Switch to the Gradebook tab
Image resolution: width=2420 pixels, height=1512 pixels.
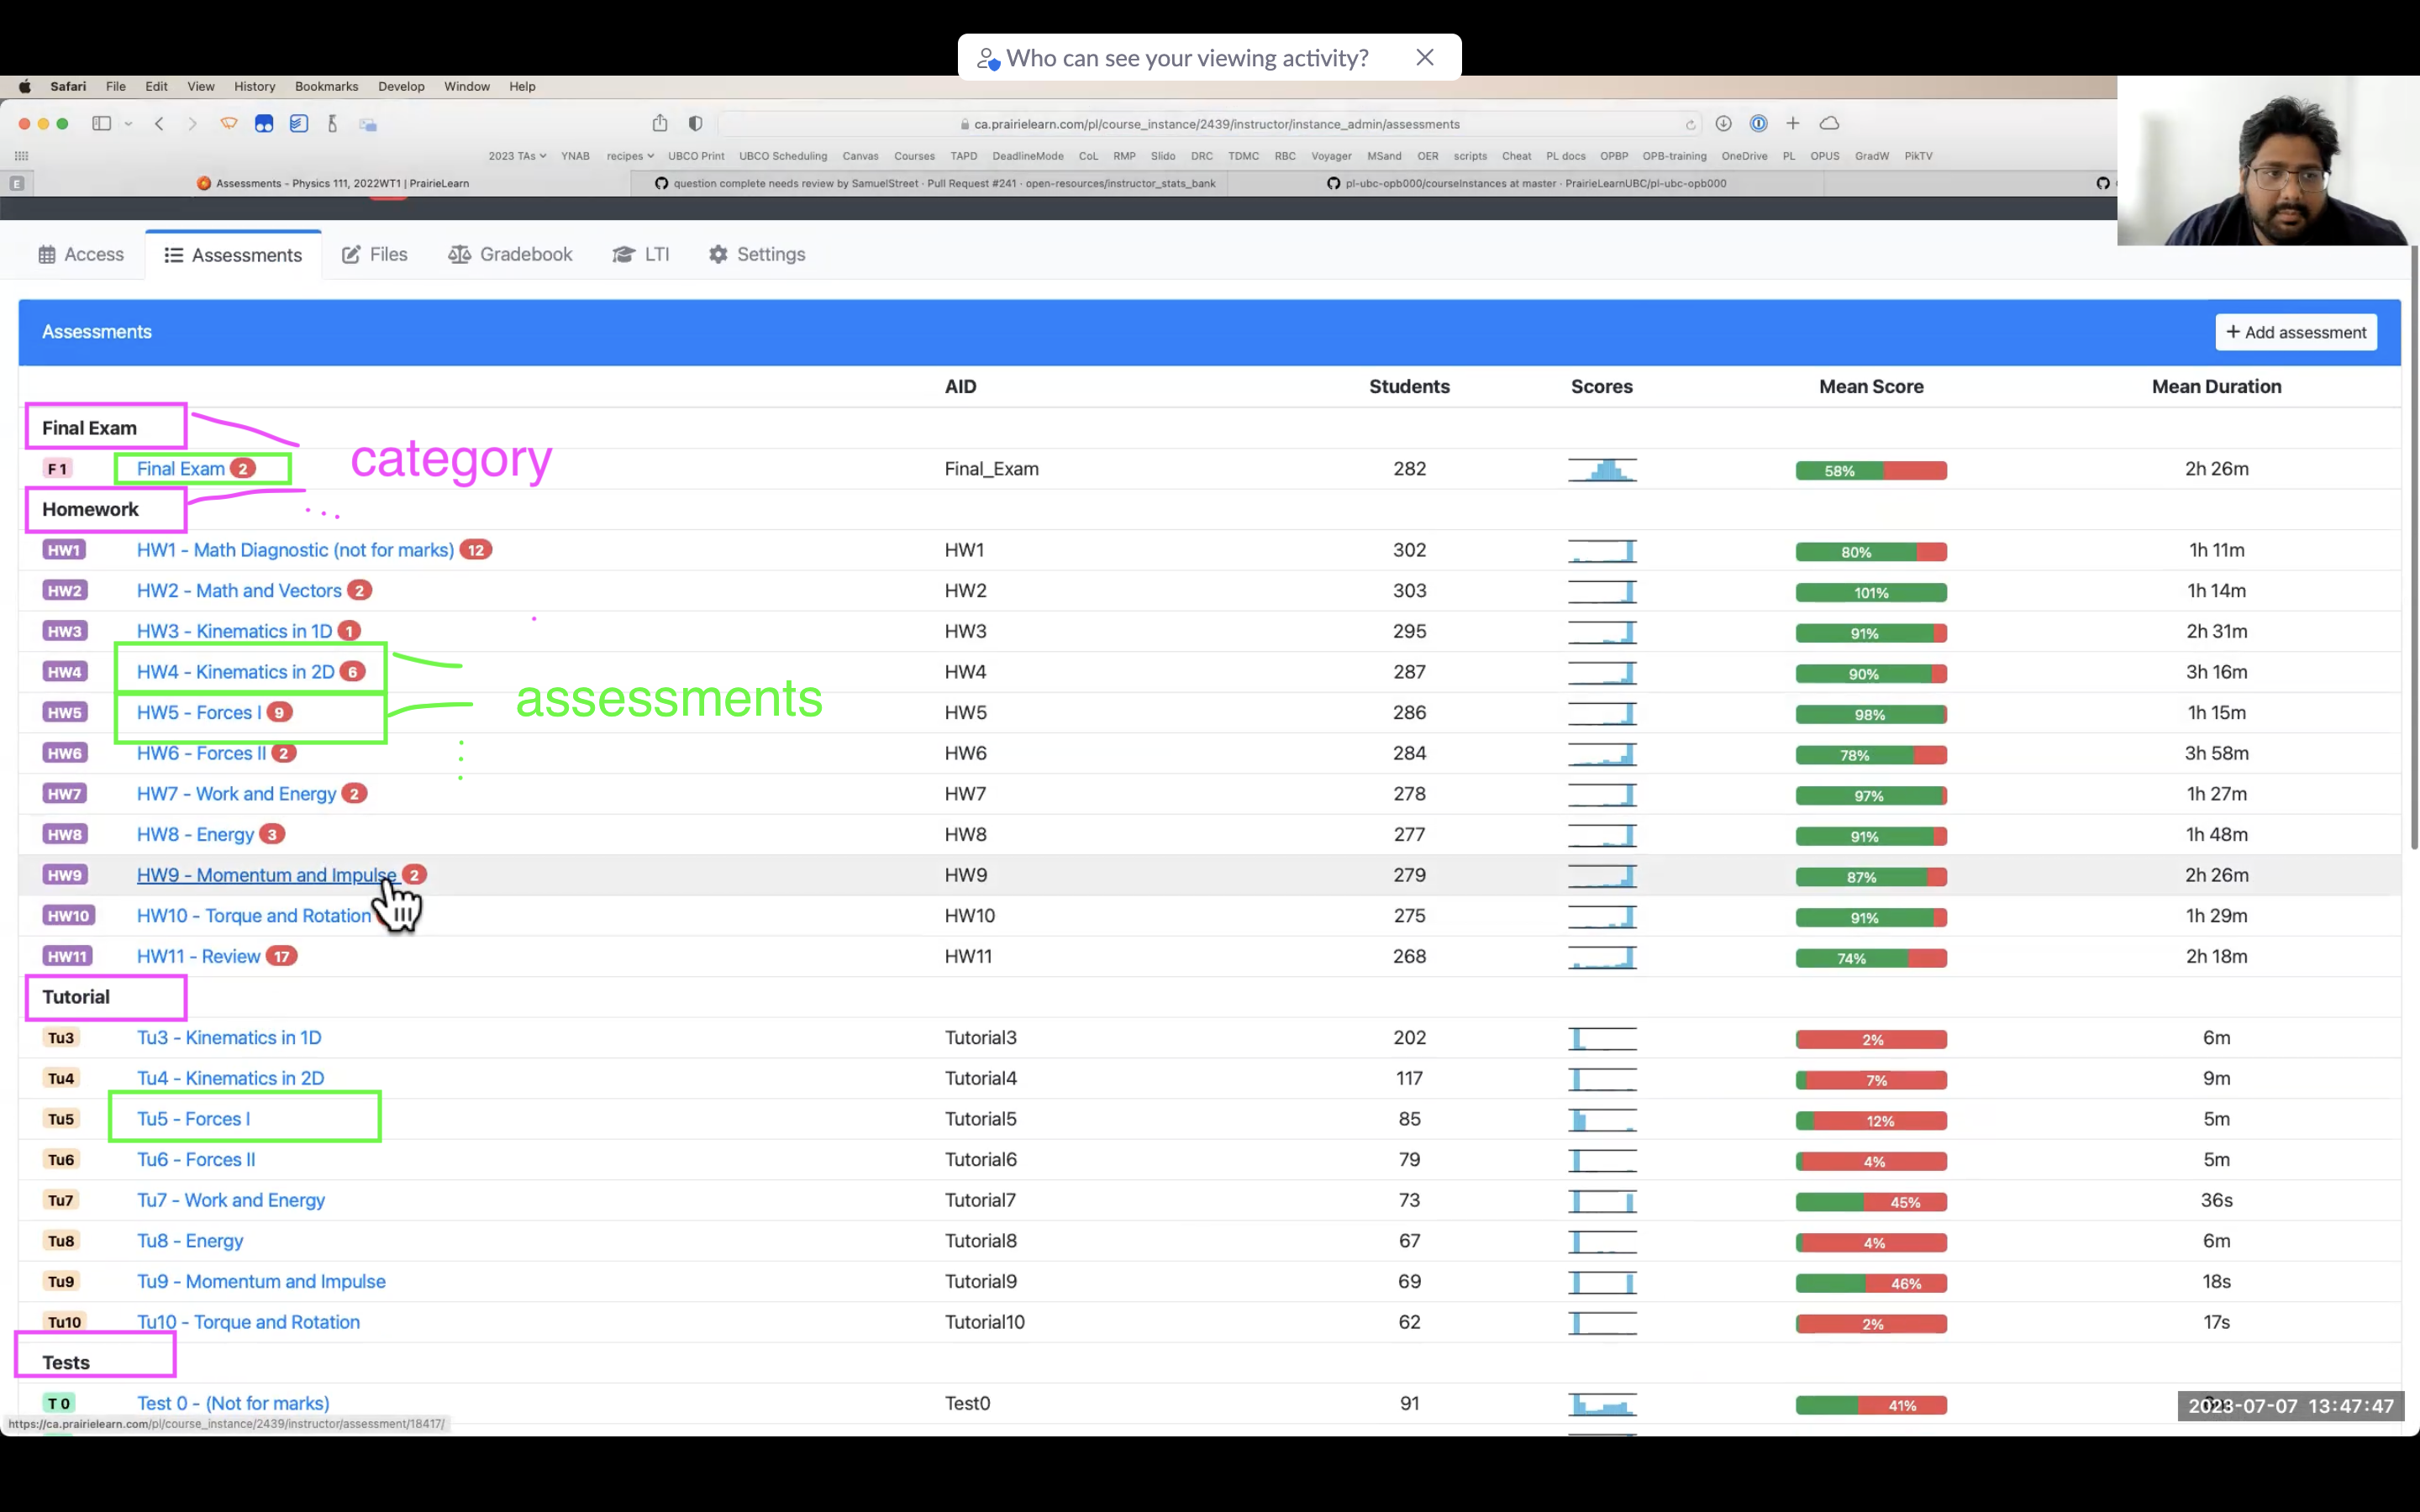(510, 254)
